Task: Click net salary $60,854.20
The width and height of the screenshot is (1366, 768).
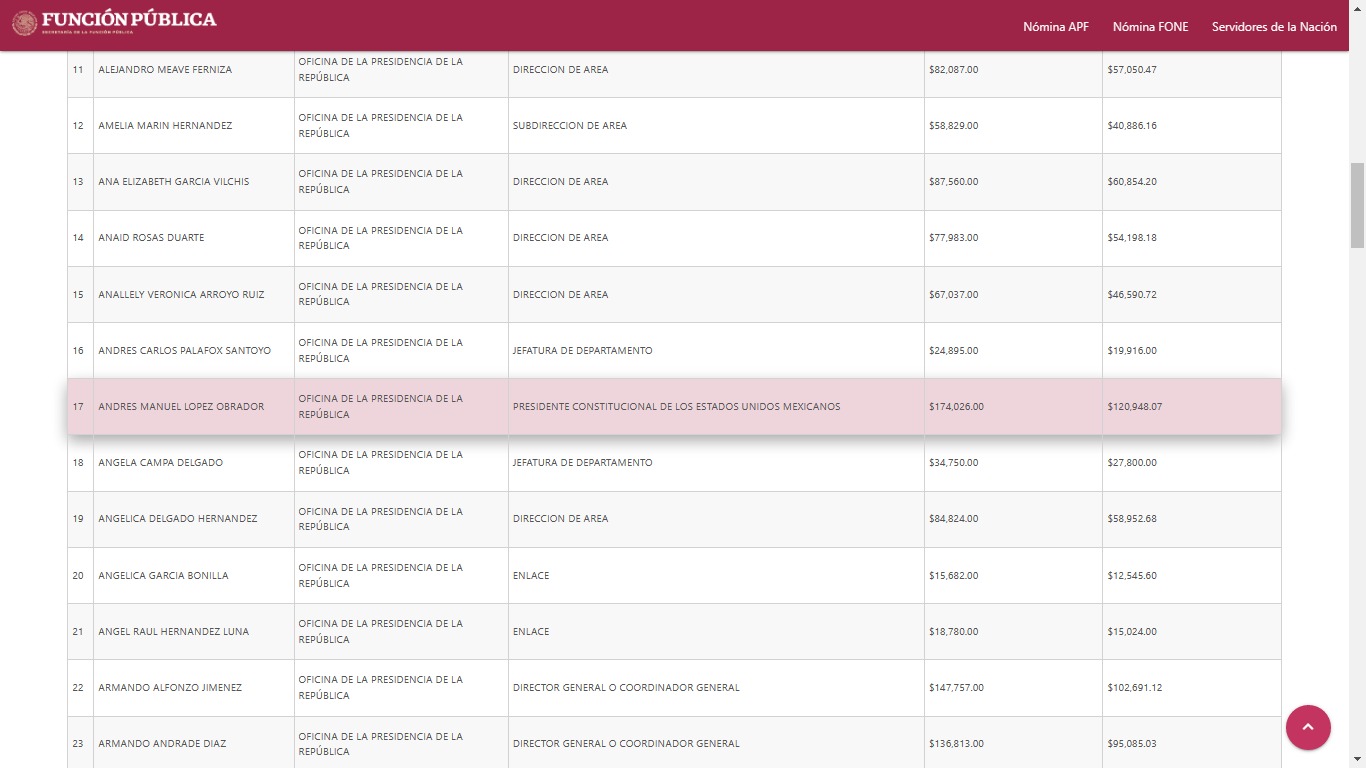Action: point(1132,182)
